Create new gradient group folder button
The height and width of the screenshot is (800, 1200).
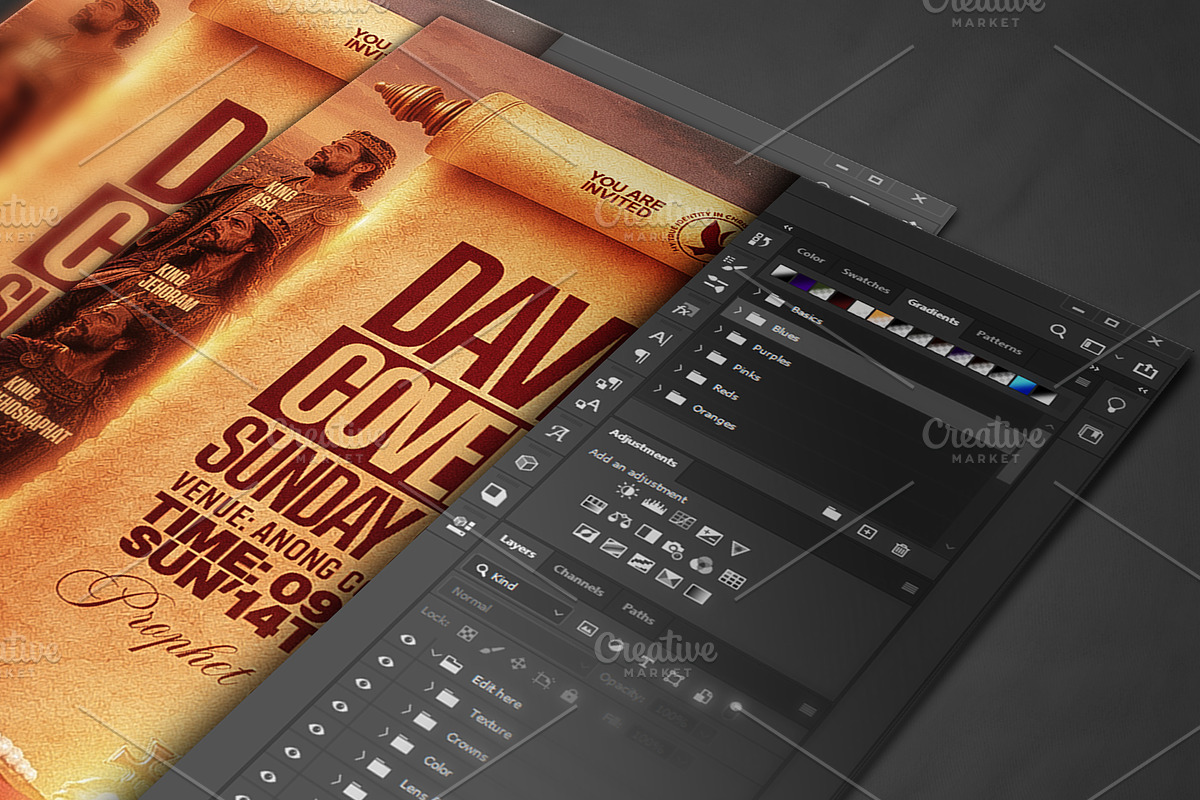831,513
